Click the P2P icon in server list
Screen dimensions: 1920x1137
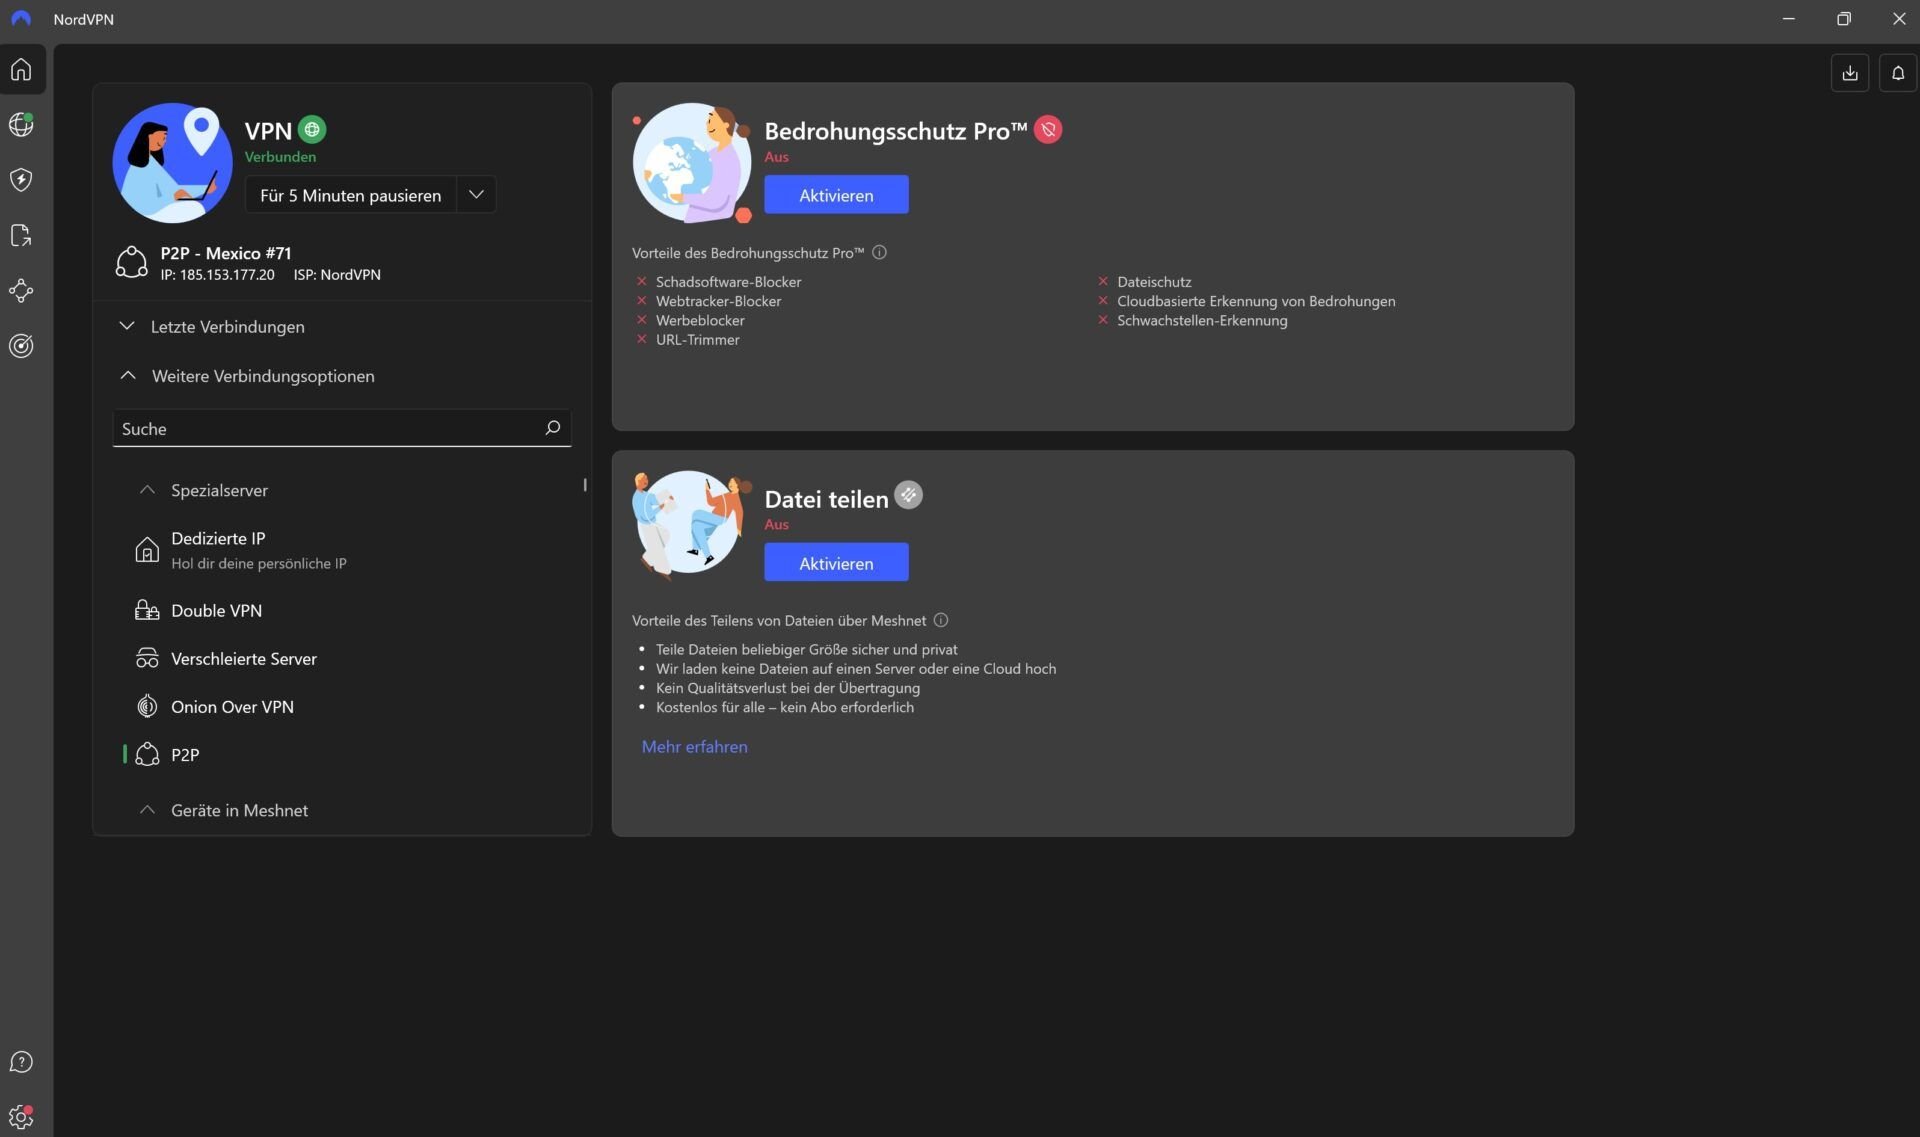point(147,755)
